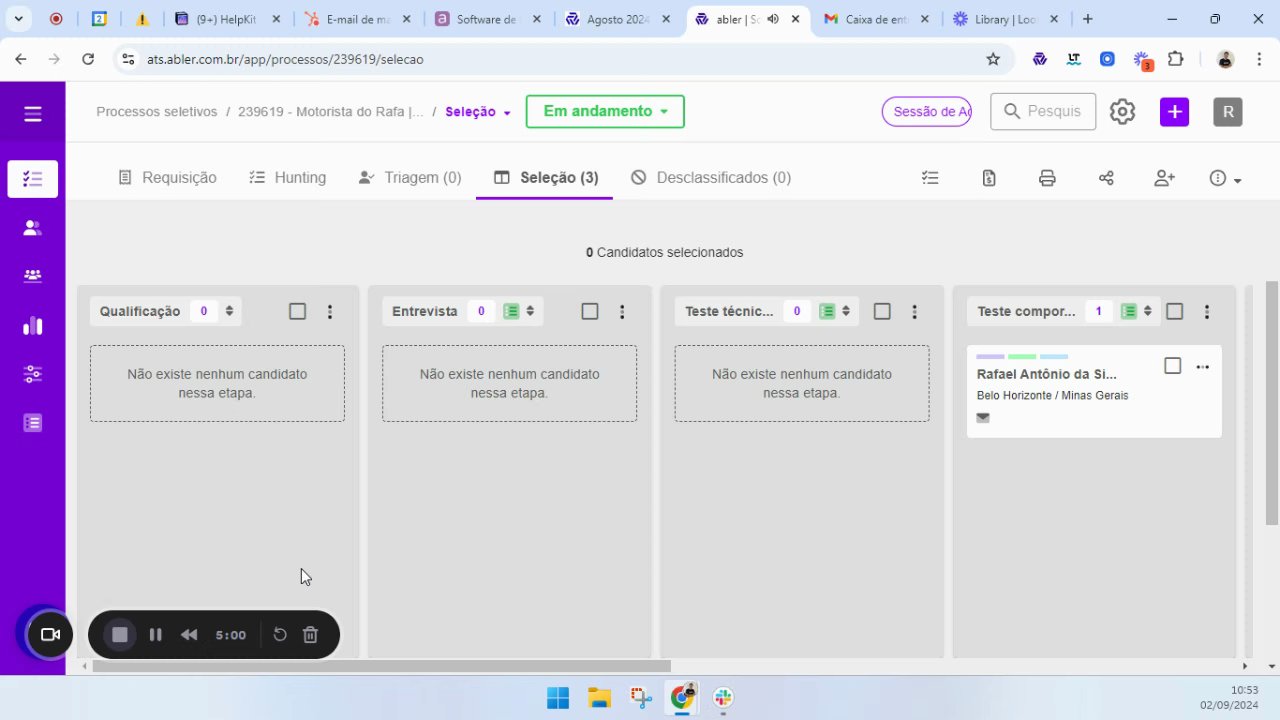Delete the recording with trash icon

click(310, 634)
